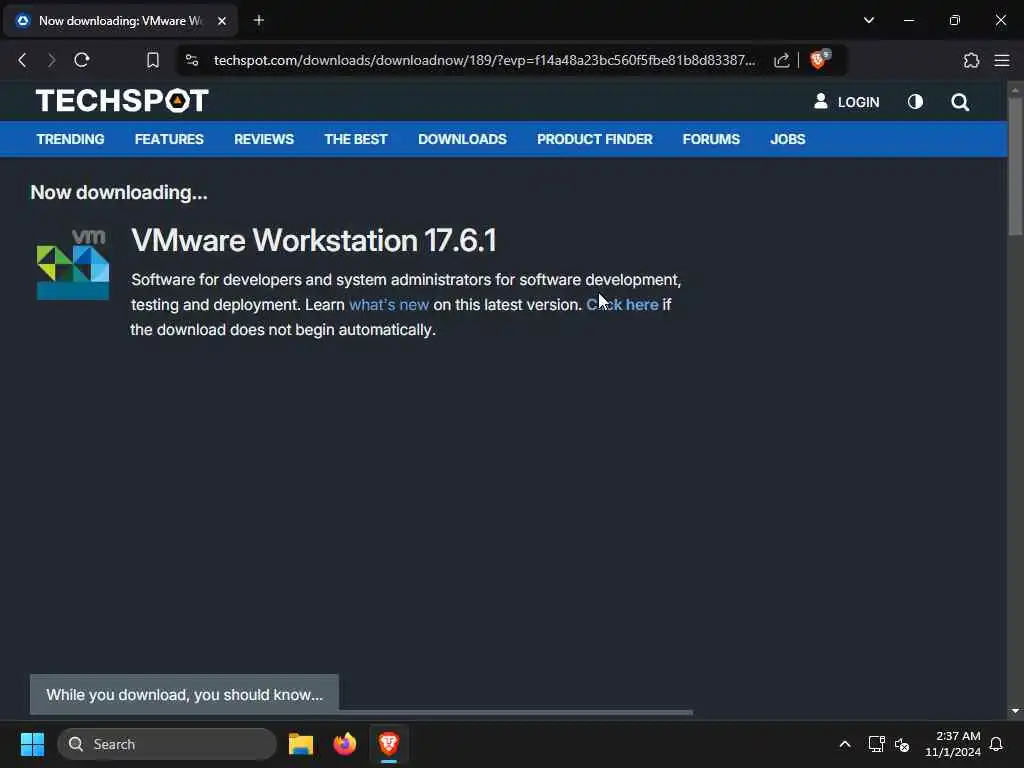This screenshot has height=768, width=1024.
Task: Click the page horizontal progress bar
Action: pyautogui.click(x=516, y=712)
